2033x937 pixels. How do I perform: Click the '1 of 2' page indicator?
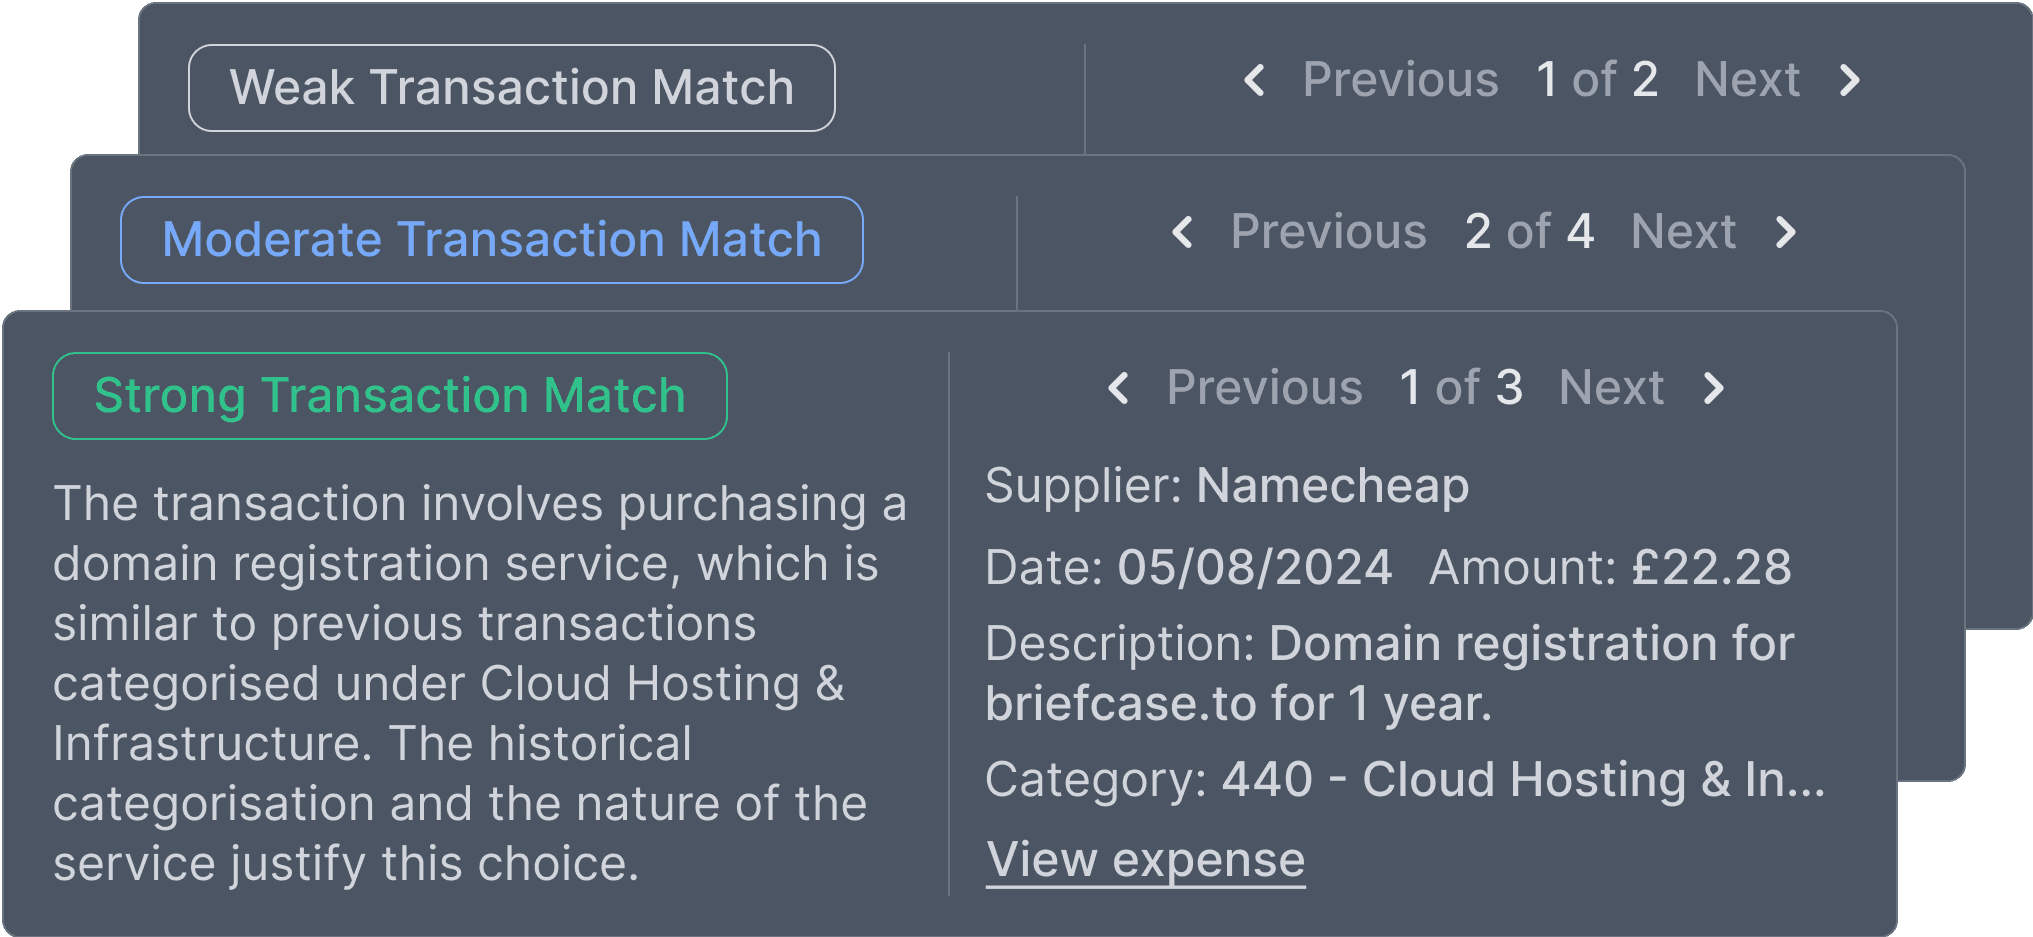pyautogui.click(x=1596, y=80)
